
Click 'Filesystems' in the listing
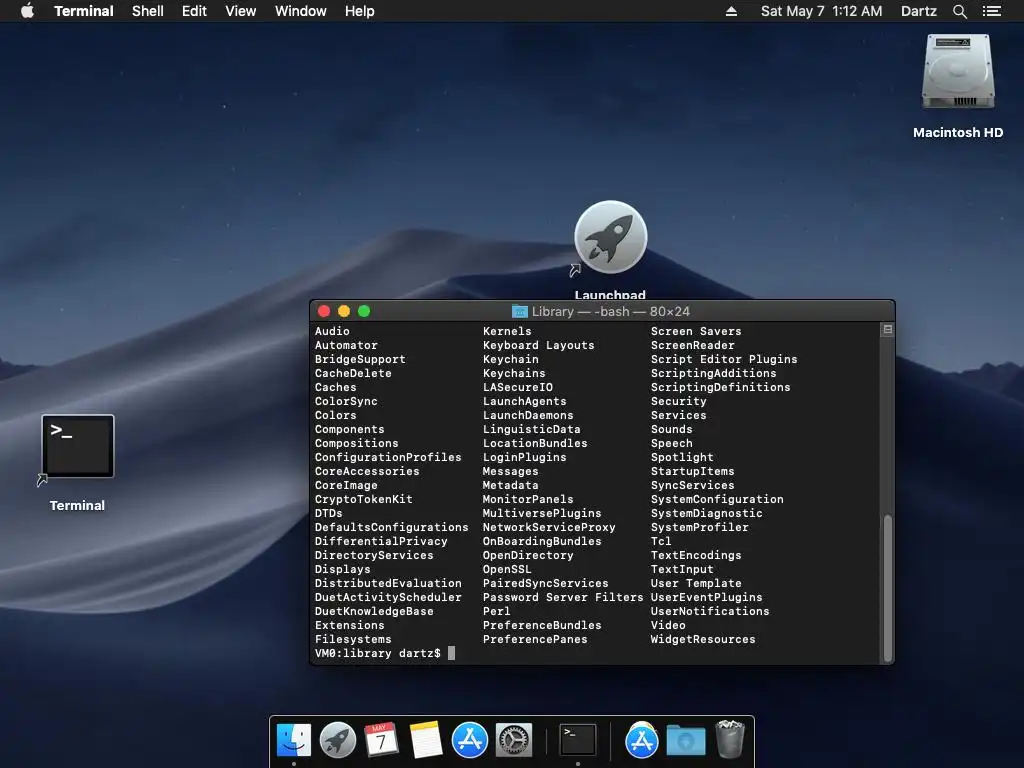353,639
